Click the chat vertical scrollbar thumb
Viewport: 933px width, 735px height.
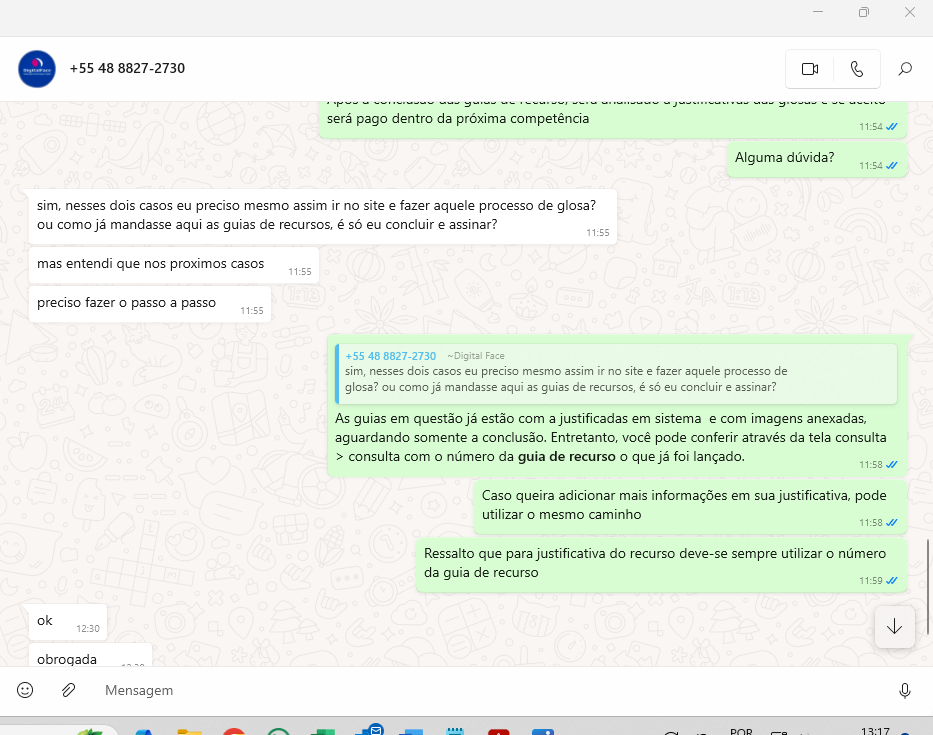928,586
